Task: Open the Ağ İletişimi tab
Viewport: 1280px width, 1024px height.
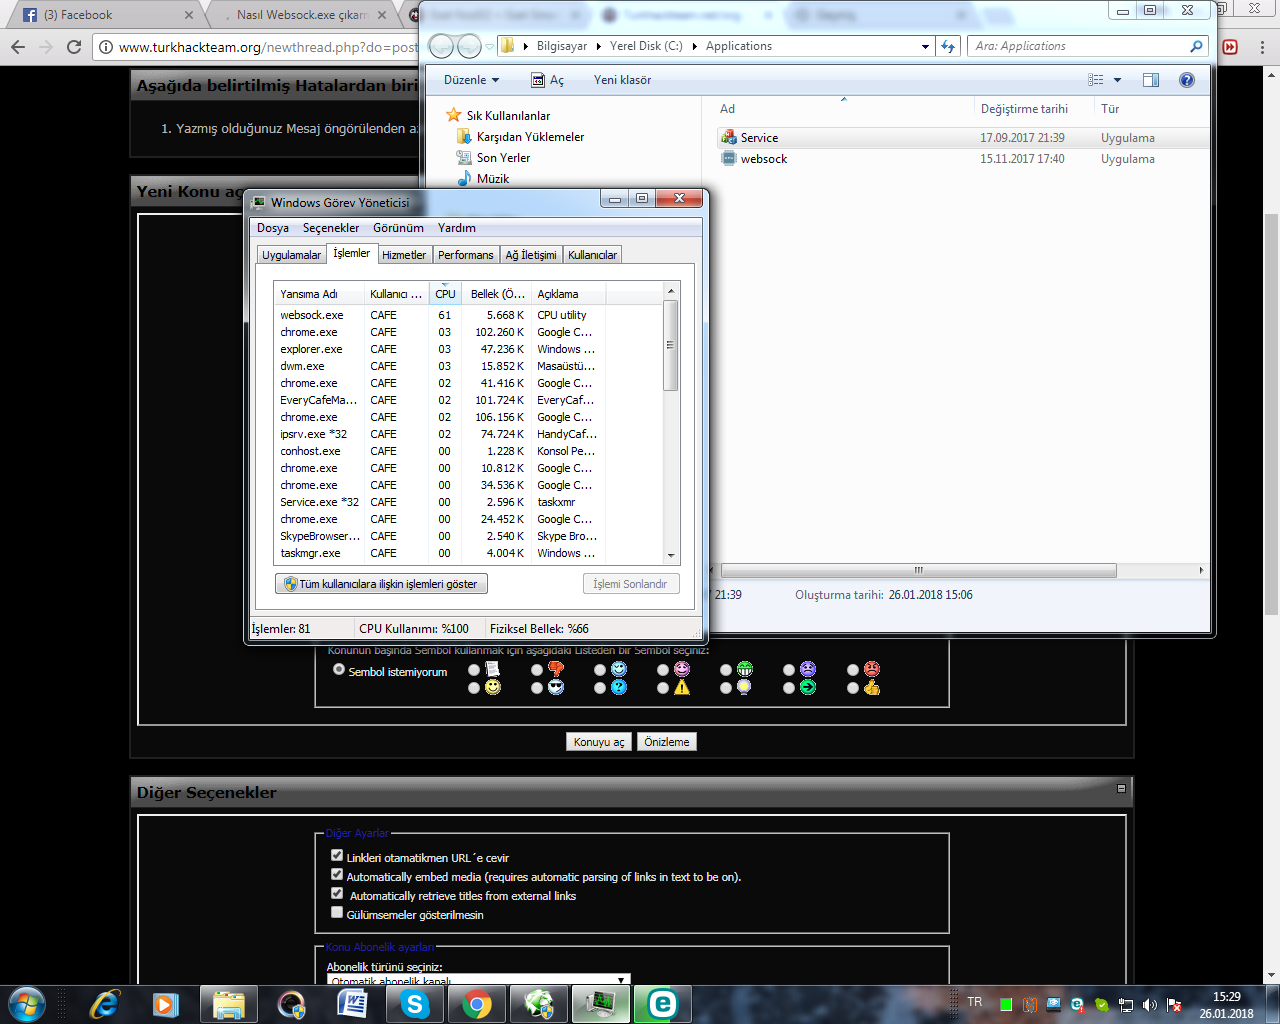Action: [x=531, y=255]
